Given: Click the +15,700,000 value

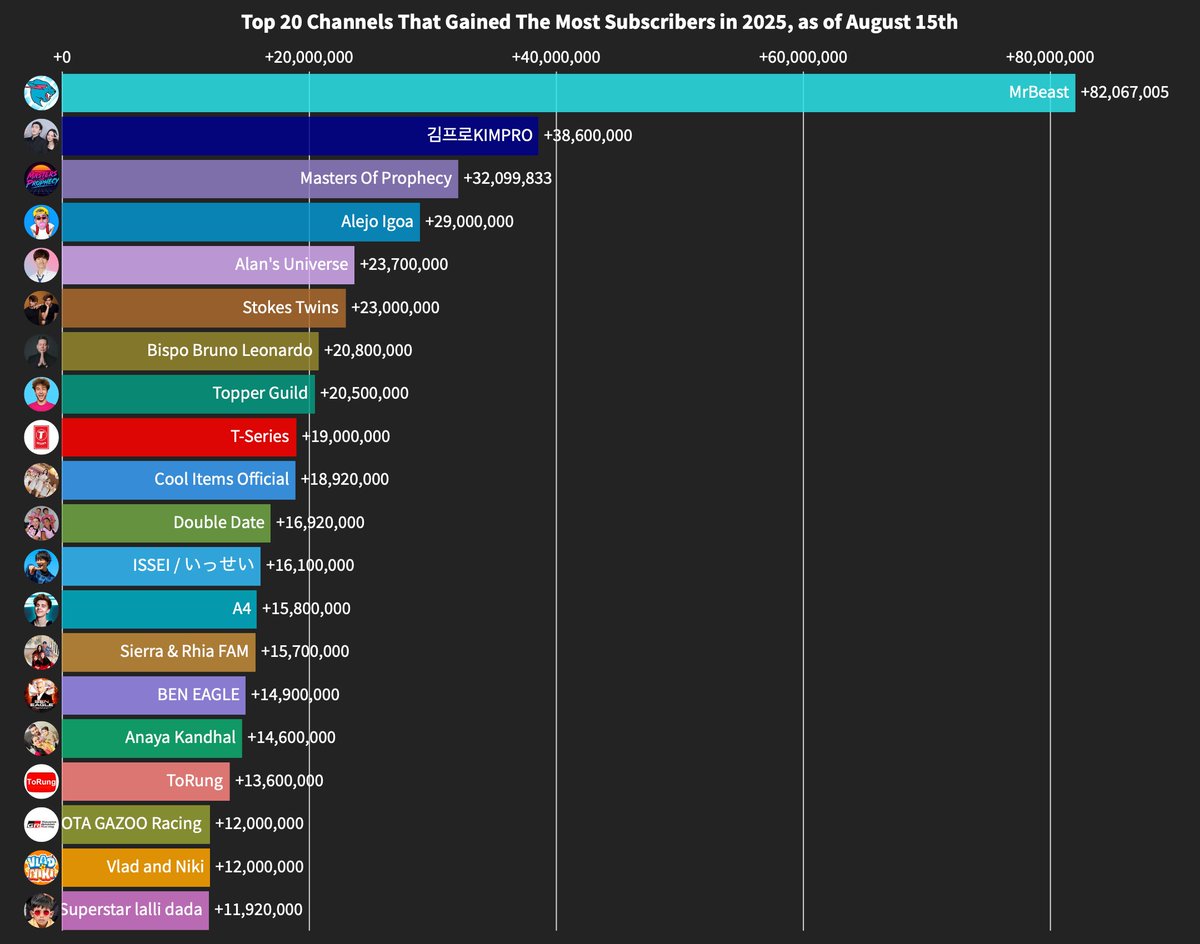Looking at the screenshot, I should click(305, 652).
